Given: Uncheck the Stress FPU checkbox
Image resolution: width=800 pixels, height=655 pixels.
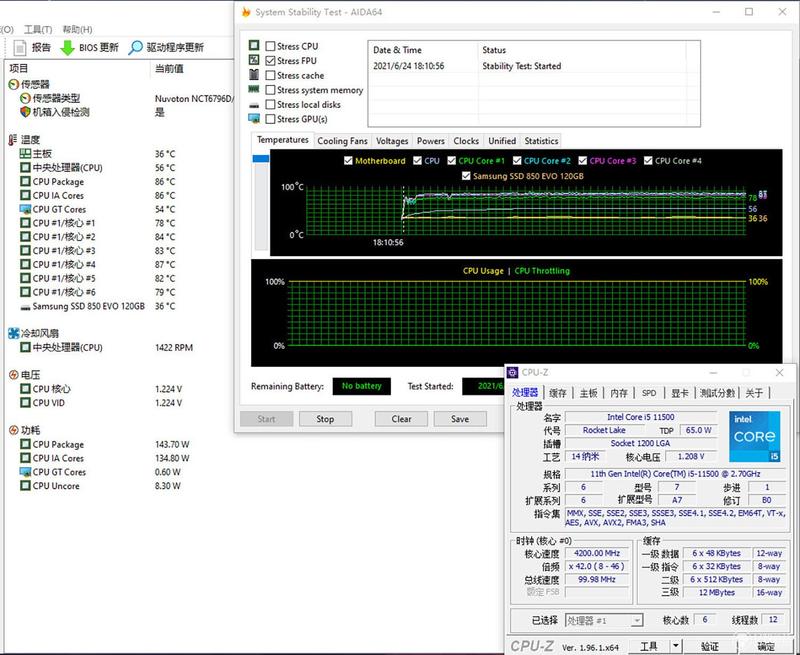Looking at the screenshot, I should click(x=270, y=61).
